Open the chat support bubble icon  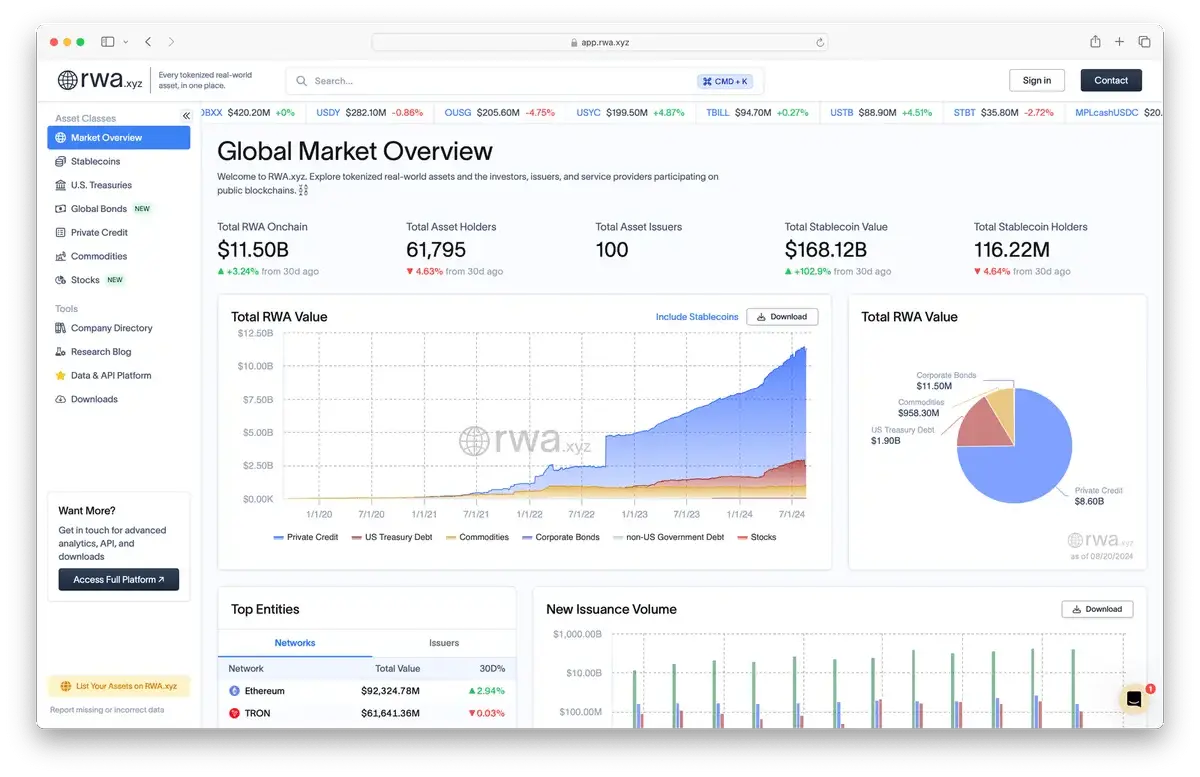(x=1134, y=700)
